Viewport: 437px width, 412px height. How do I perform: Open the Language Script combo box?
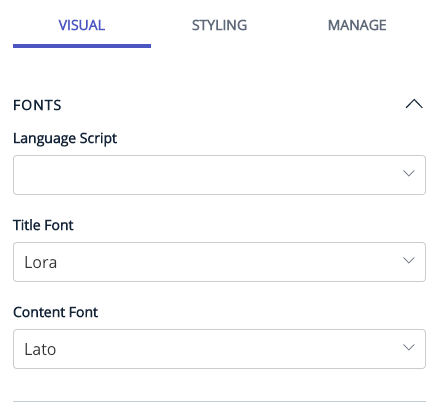click(219, 175)
